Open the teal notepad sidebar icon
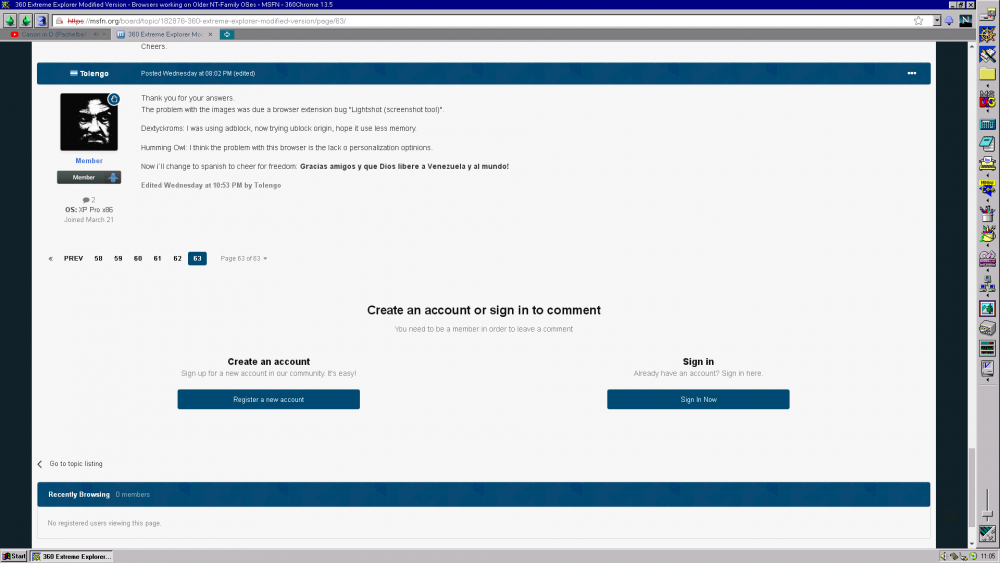 point(987,144)
